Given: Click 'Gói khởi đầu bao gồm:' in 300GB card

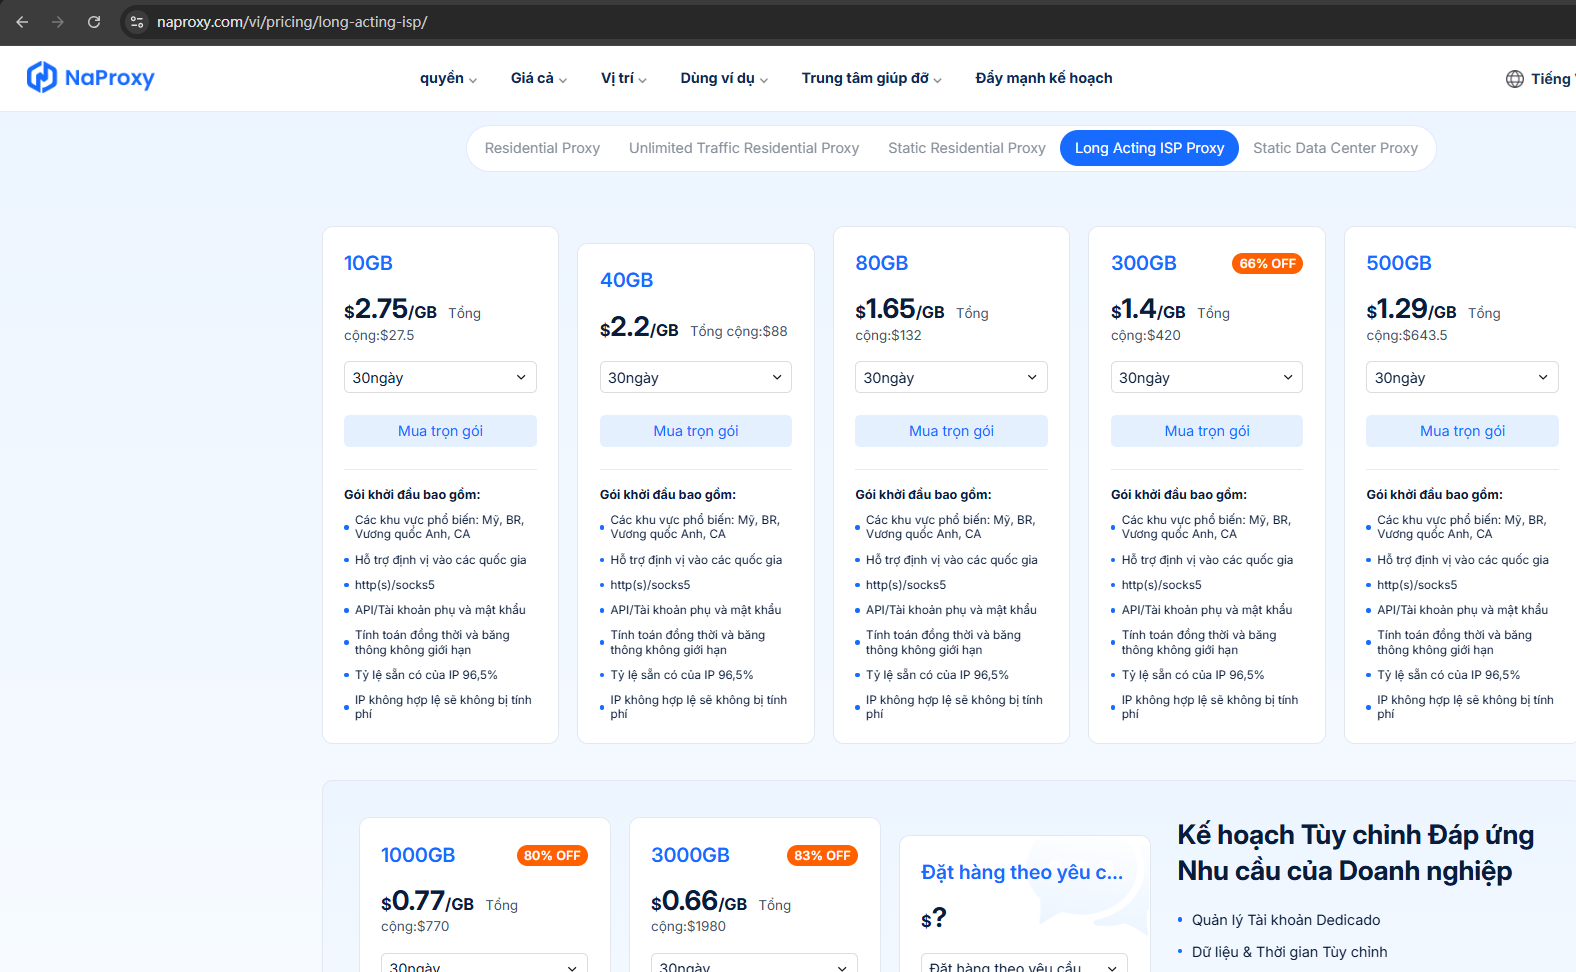Looking at the screenshot, I should [1179, 494].
